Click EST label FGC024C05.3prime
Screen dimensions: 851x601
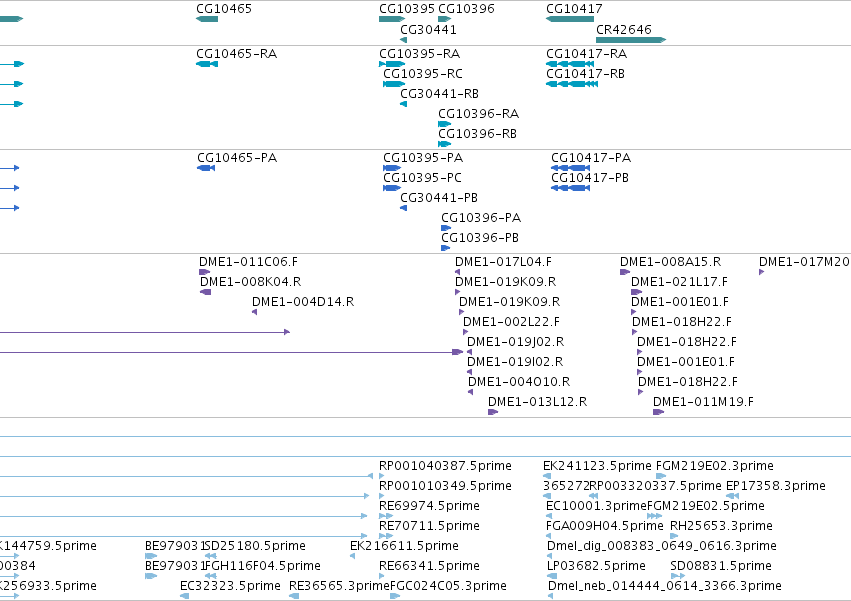[448, 586]
